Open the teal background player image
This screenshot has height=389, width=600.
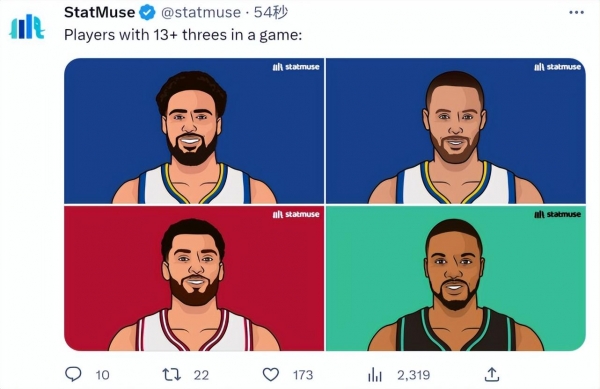[456, 278]
